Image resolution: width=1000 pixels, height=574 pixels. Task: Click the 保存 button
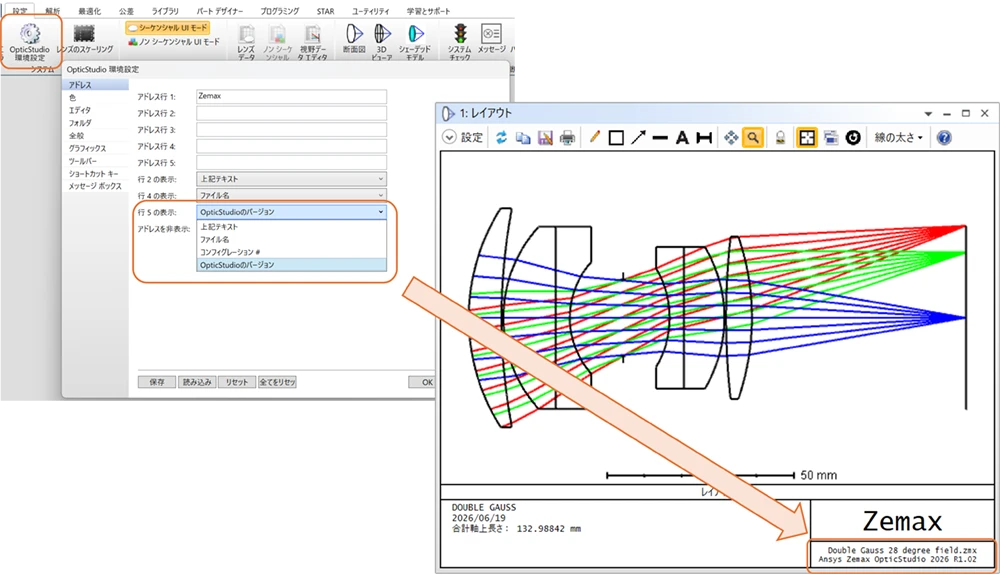[x=157, y=382]
